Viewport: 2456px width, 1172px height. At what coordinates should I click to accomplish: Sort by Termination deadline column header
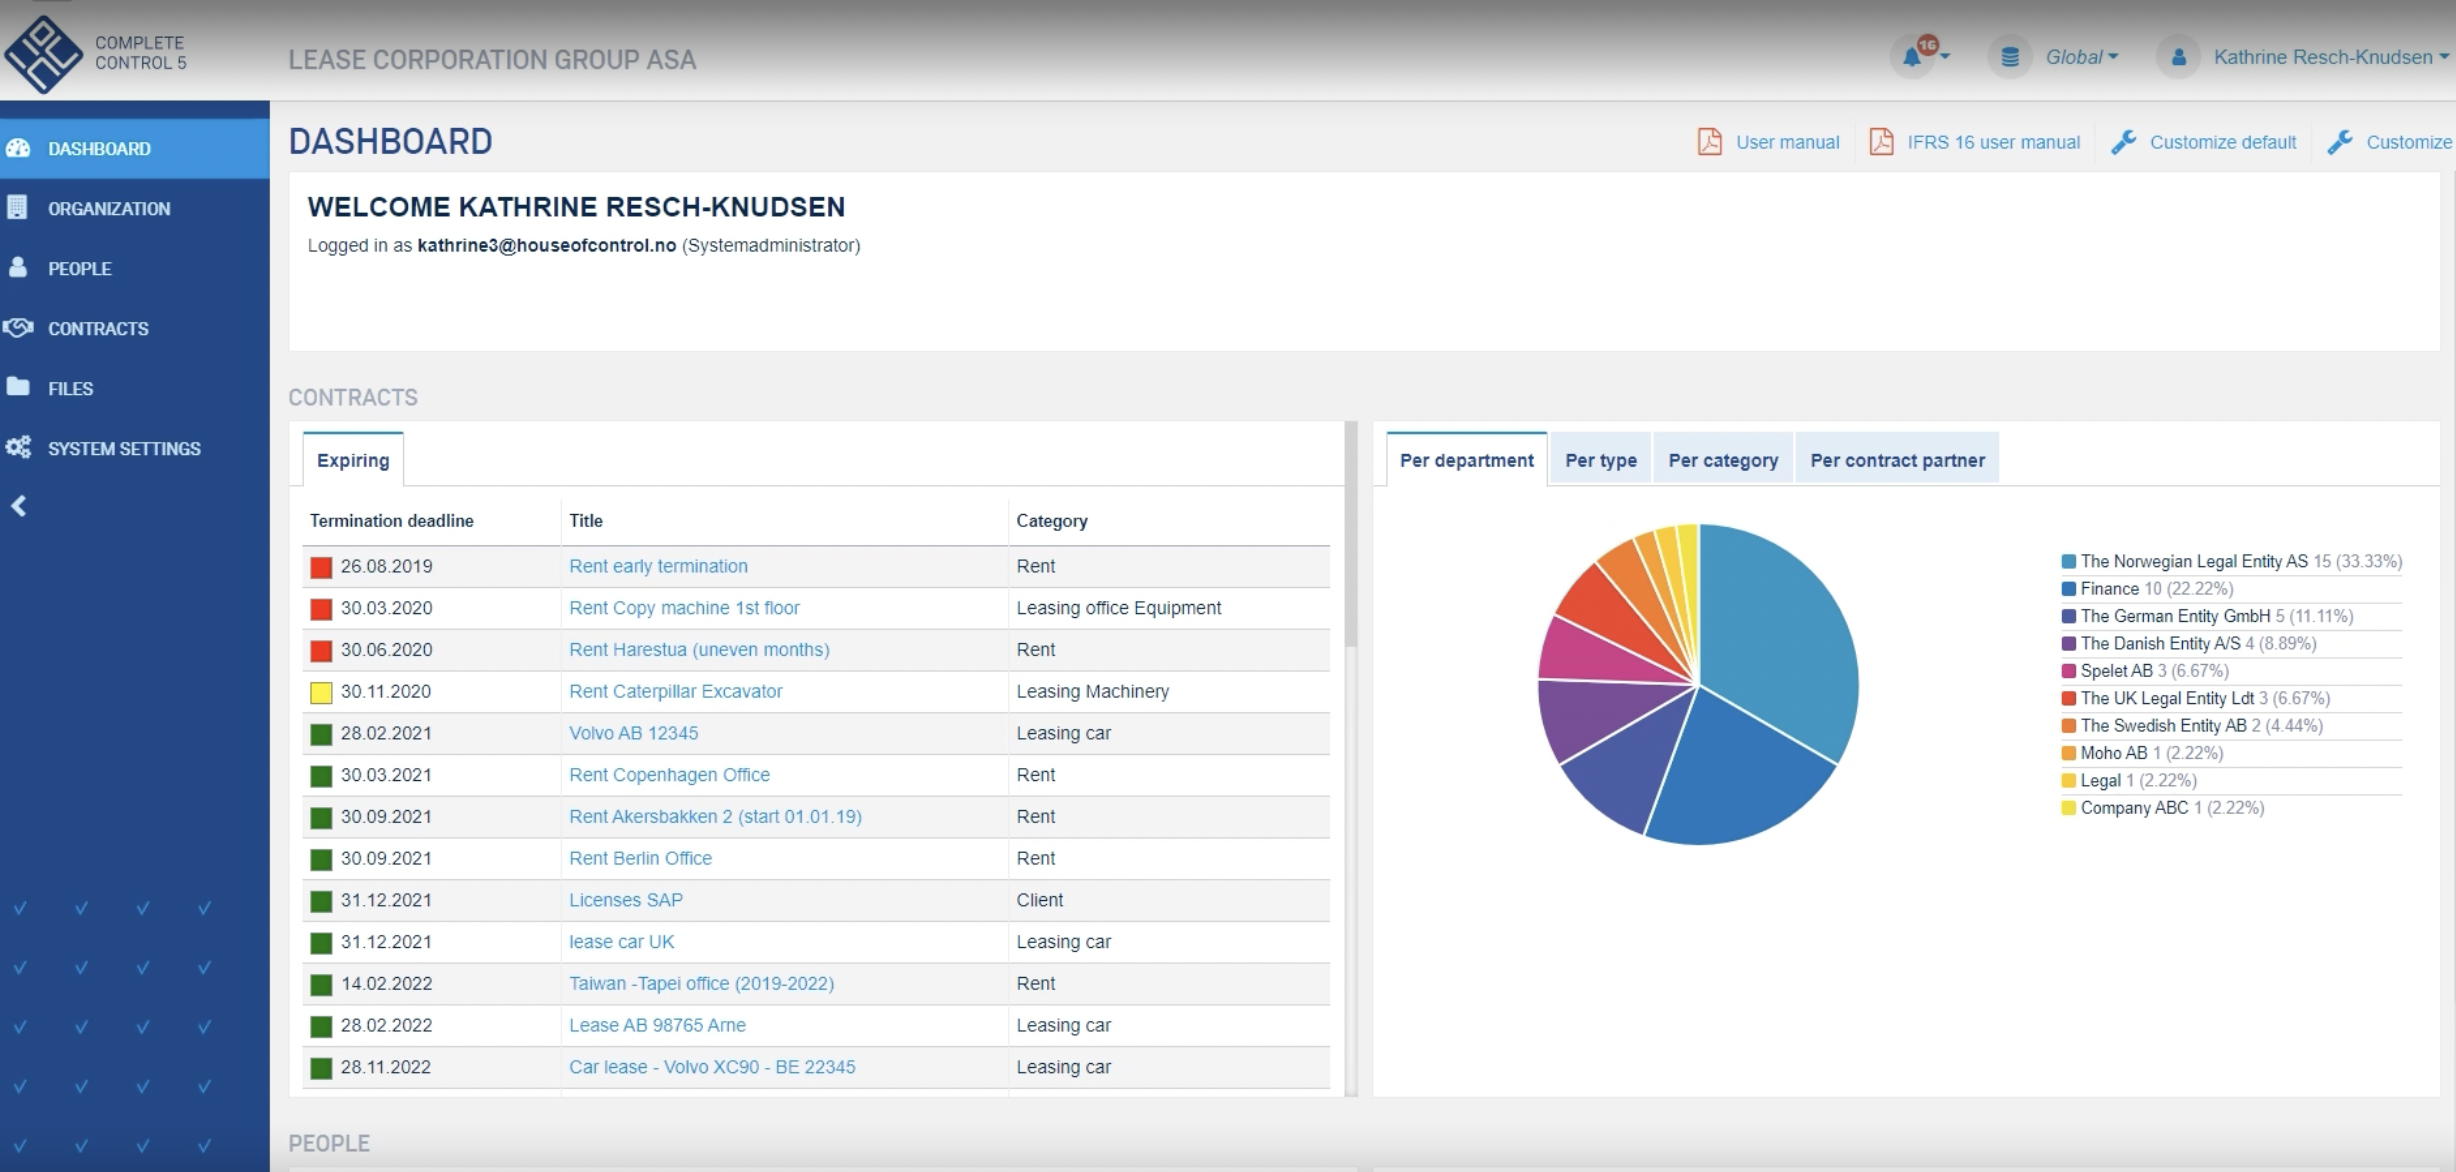[x=391, y=520]
